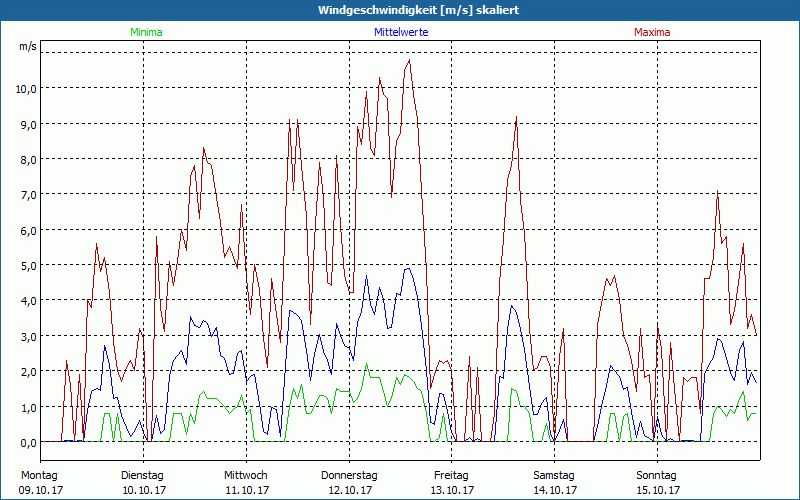Click the 10,0 y-axis value
Image resolution: width=800 pixels, height=500 pixels.
coord(27,89)
